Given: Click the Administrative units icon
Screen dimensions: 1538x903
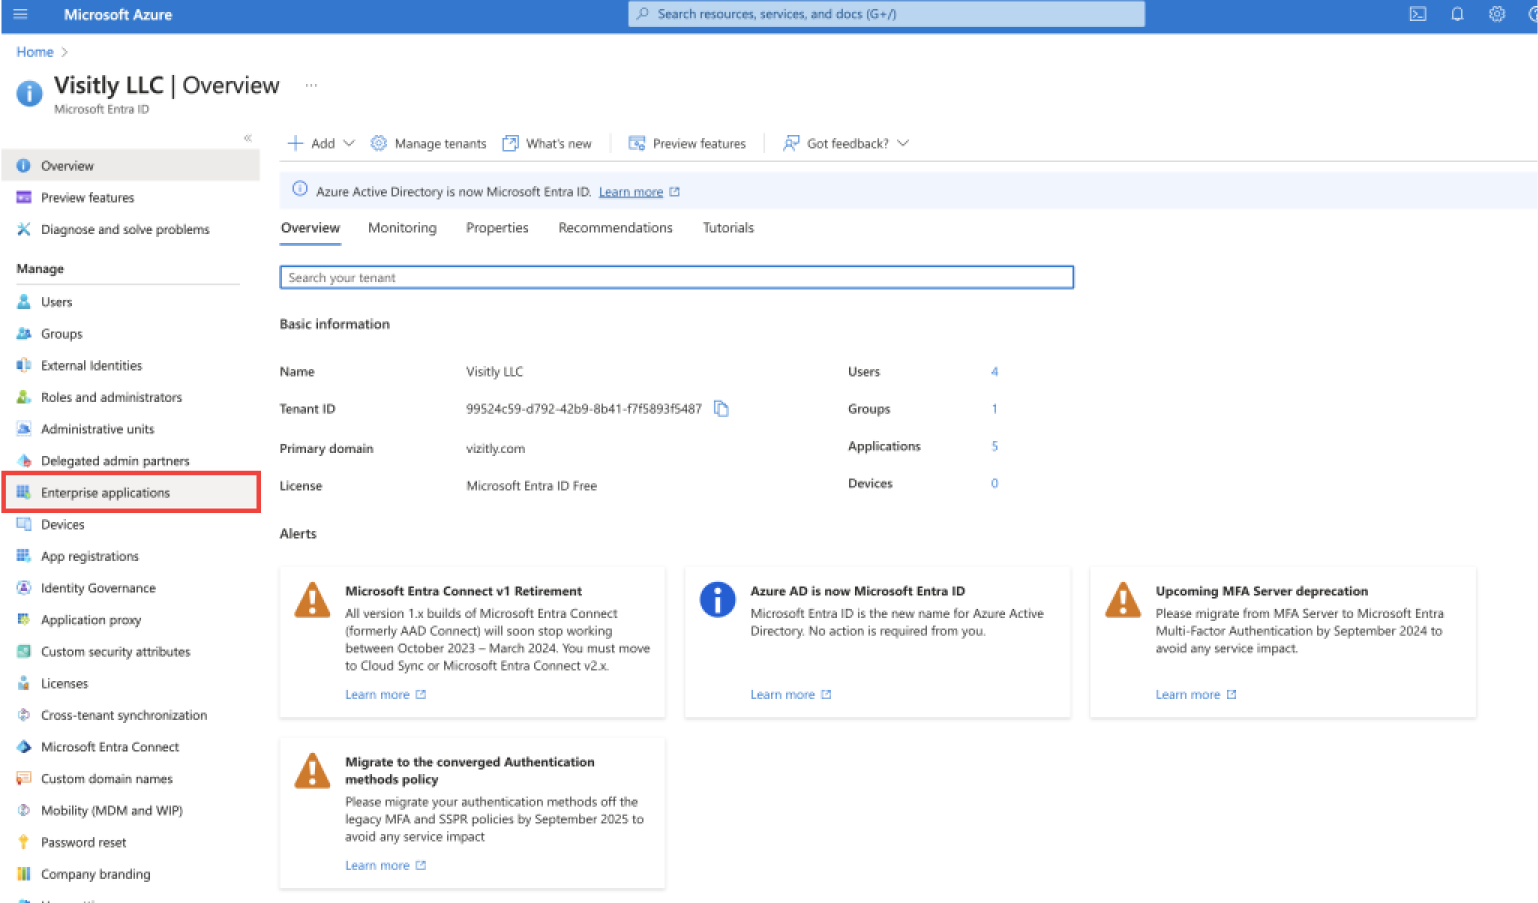Looking at the screenshot, I should (x=24, y=429).
